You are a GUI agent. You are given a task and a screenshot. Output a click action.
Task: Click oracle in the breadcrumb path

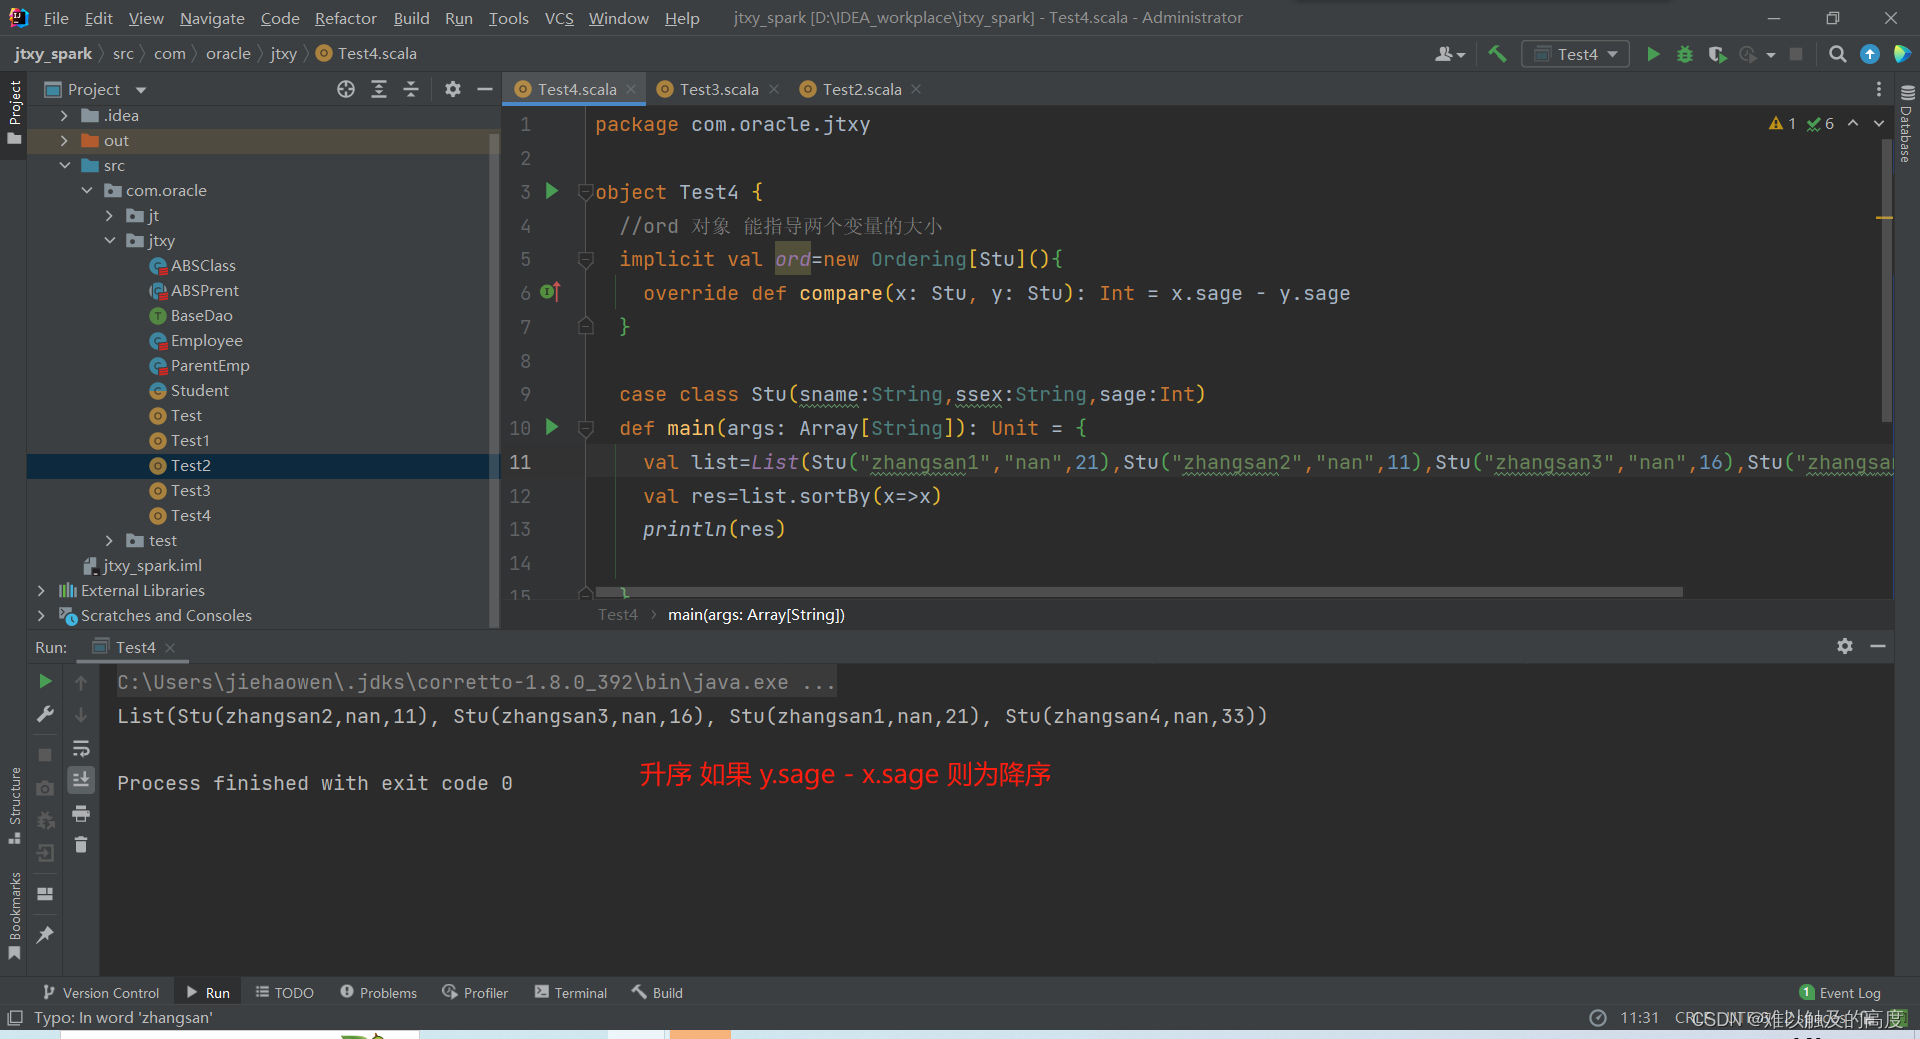pos(228,54)
